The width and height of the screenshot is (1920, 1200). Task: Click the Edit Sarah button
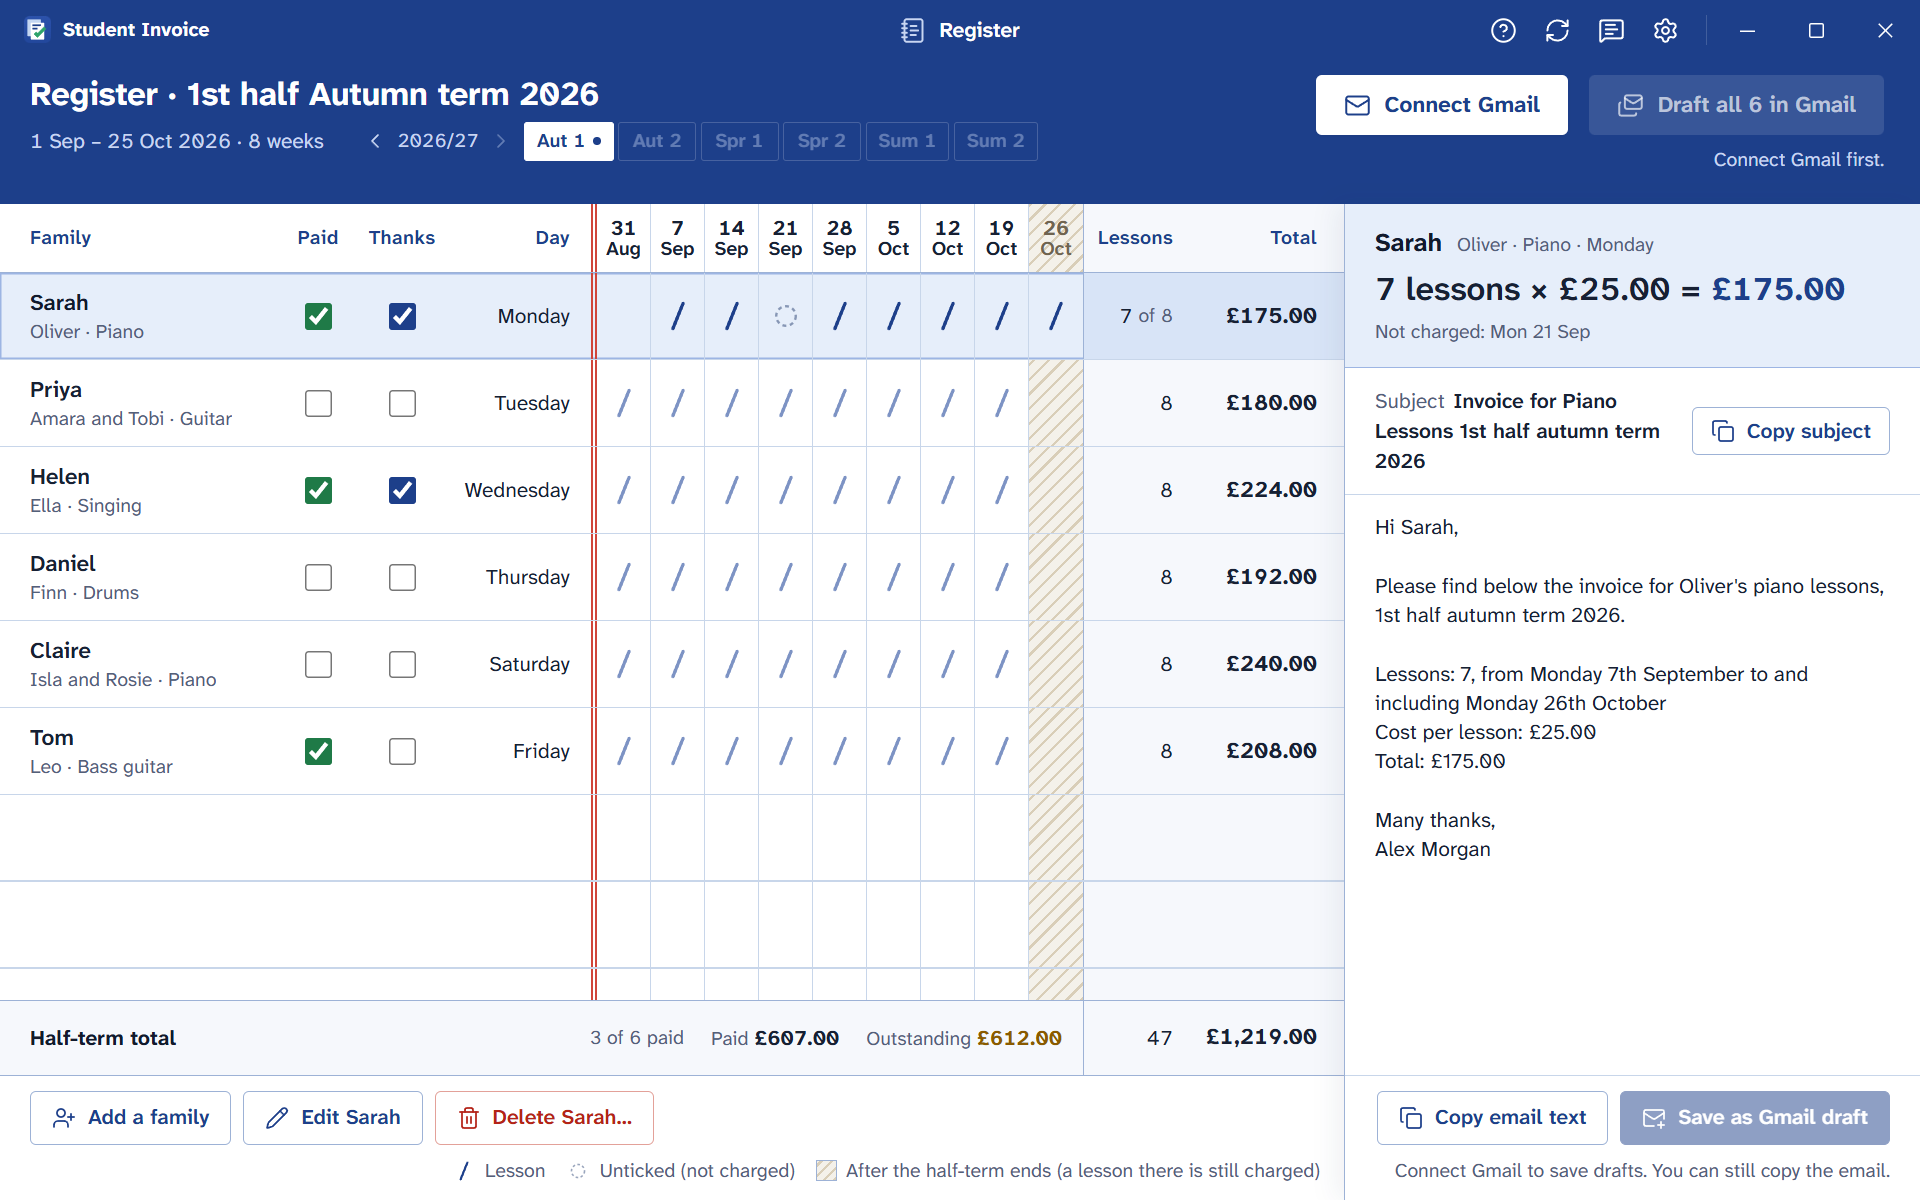tap(333, 1117)
